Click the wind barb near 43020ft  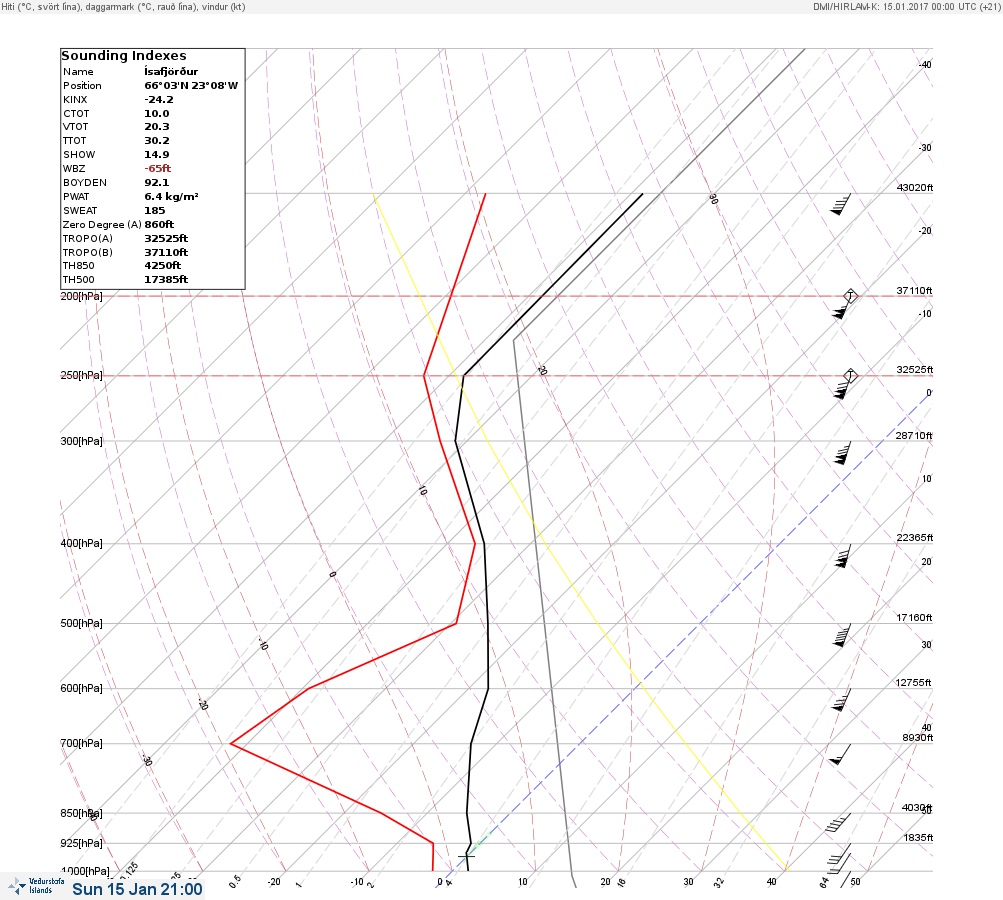click(841, 205)
